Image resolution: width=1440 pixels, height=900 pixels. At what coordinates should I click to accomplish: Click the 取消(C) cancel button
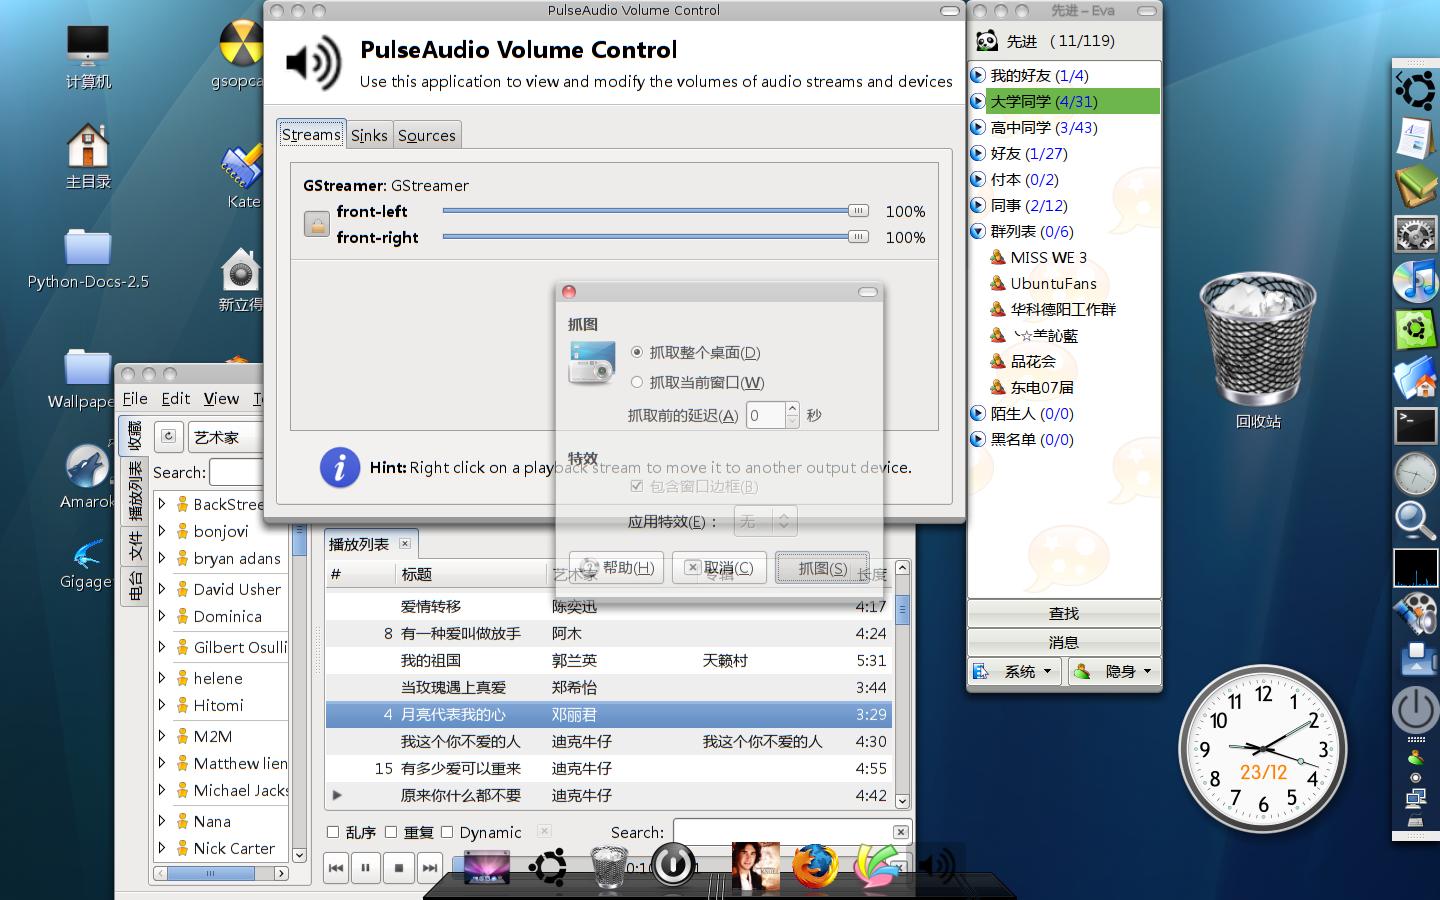tap(719, 568)
